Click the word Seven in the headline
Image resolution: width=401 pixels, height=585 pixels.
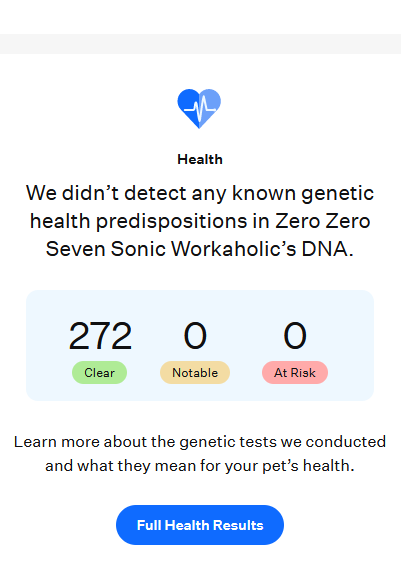(x=76, y=249)
